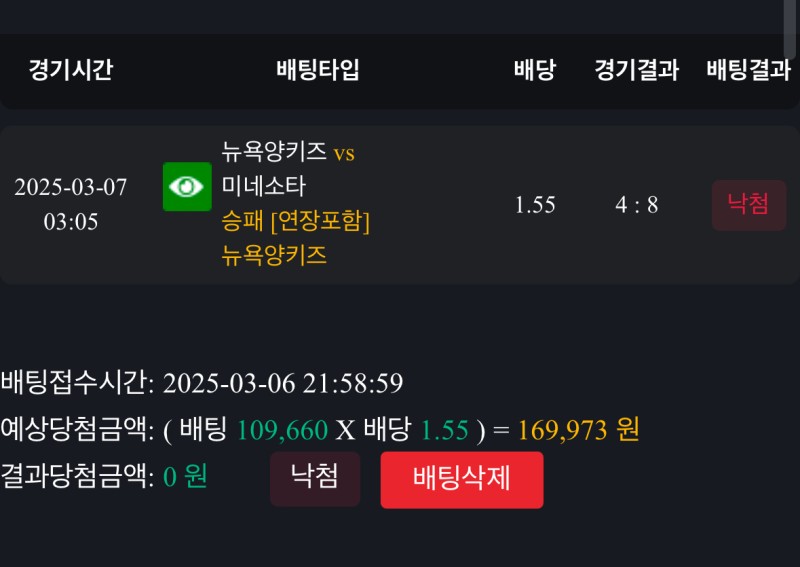Click the 2025-03-06 21:58:59 bet timestamp
800x567 pixels.
pos(282,383)
